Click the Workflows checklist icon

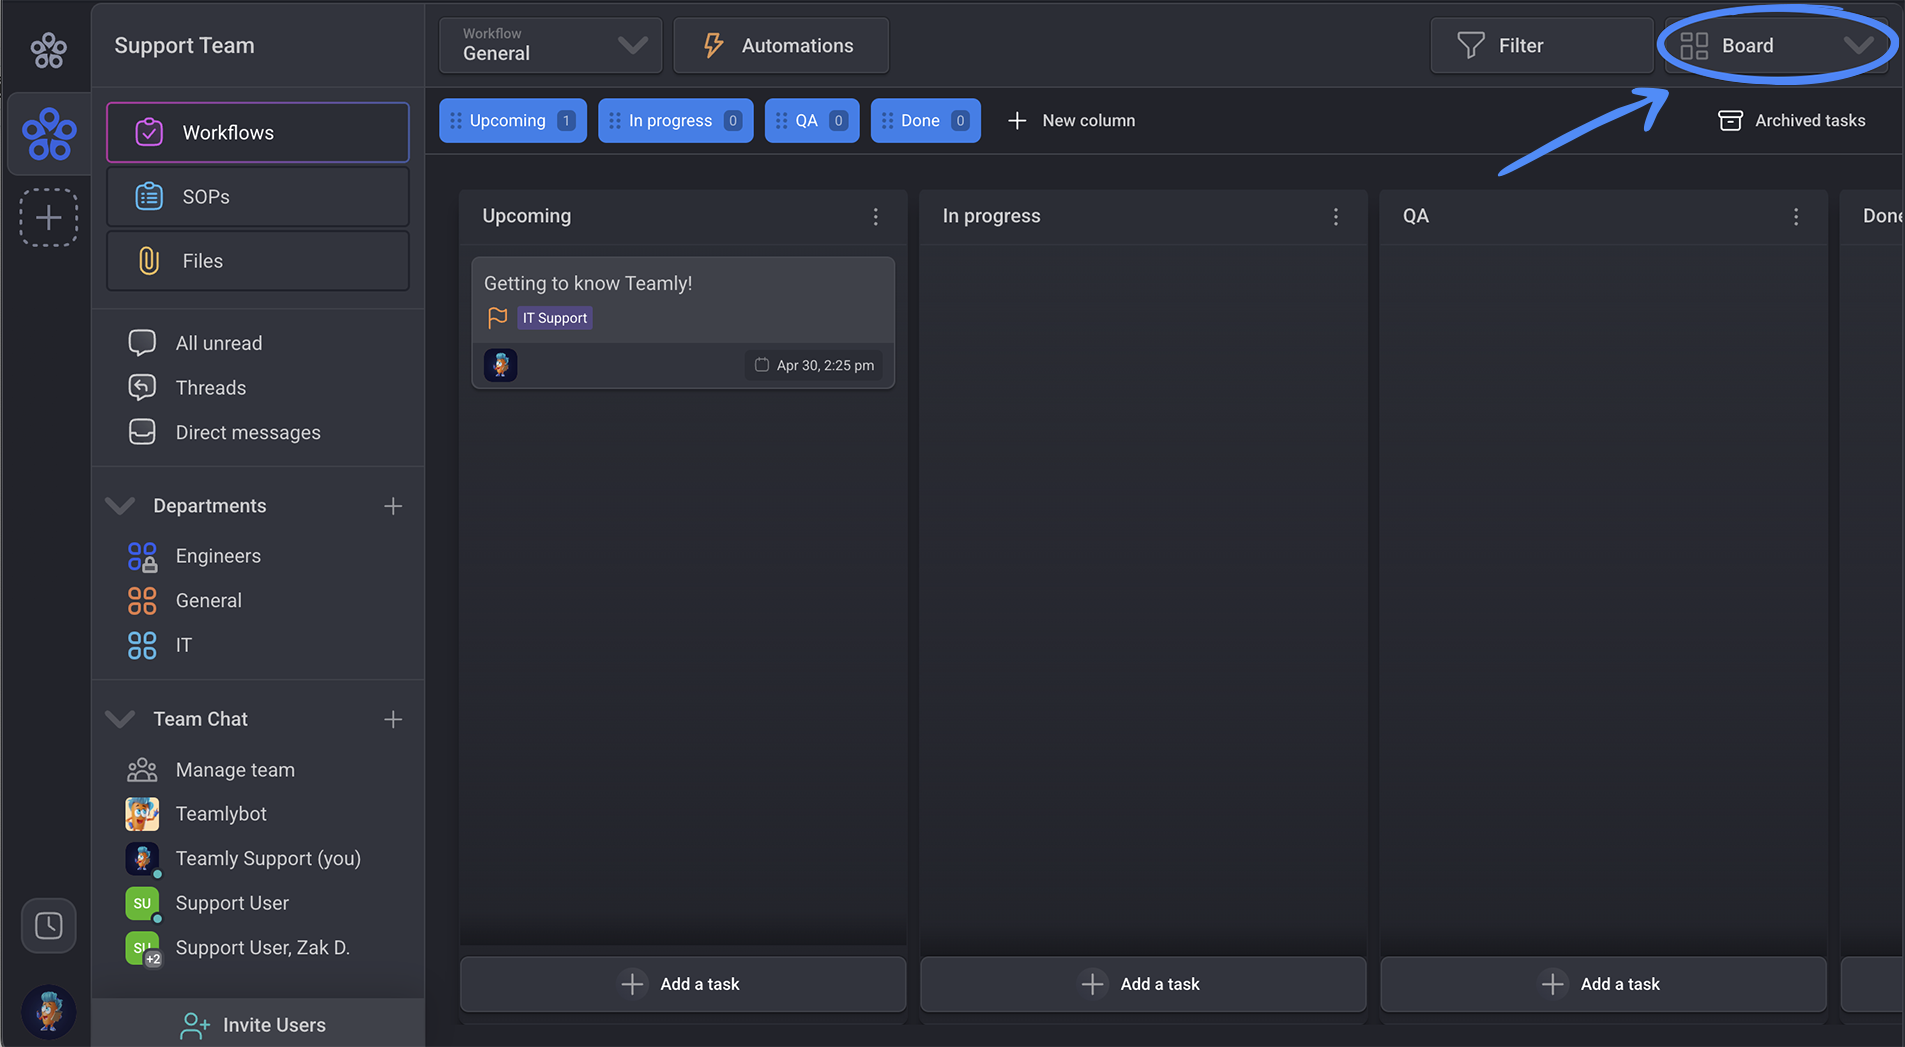click(149, 132)
